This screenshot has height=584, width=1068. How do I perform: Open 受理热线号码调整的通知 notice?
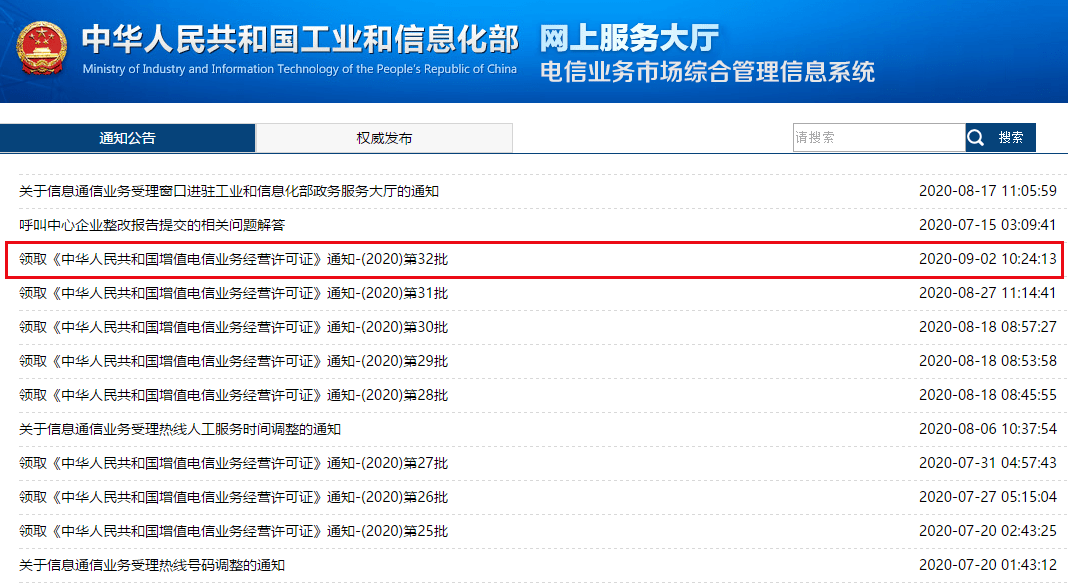click(152, 566)
